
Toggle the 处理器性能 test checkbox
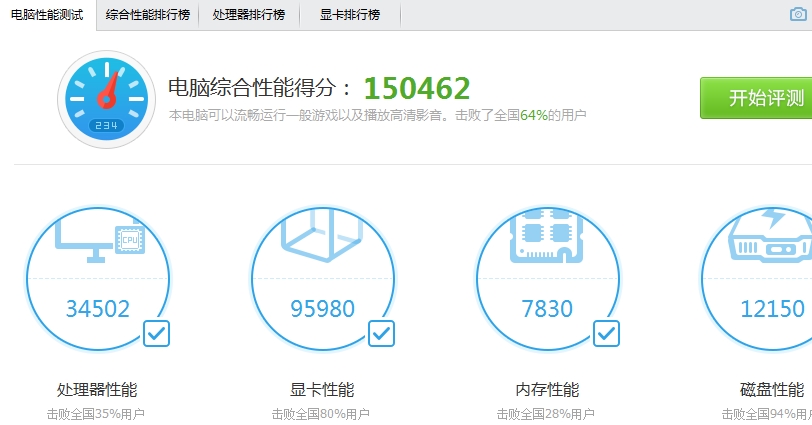(156, 333)
